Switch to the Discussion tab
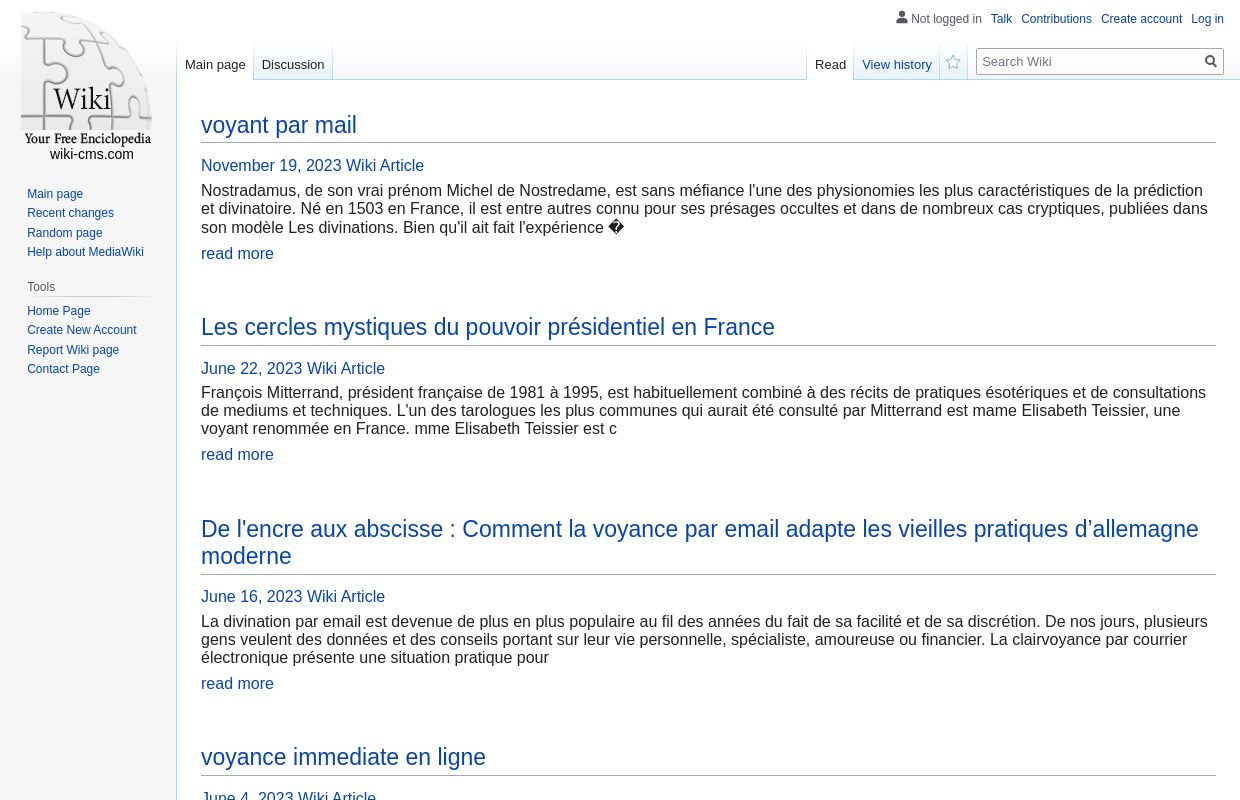Screen dimensions: 1240x800 point(292,64)
